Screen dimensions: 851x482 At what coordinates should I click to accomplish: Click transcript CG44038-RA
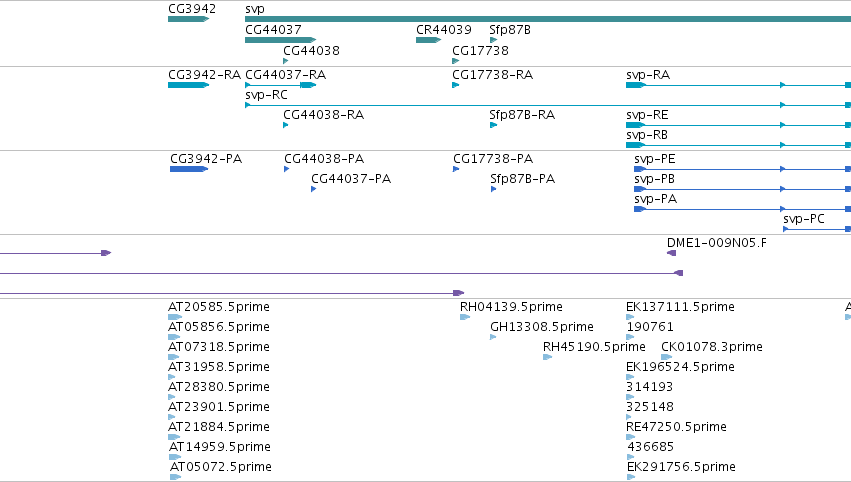pos(285,125)
